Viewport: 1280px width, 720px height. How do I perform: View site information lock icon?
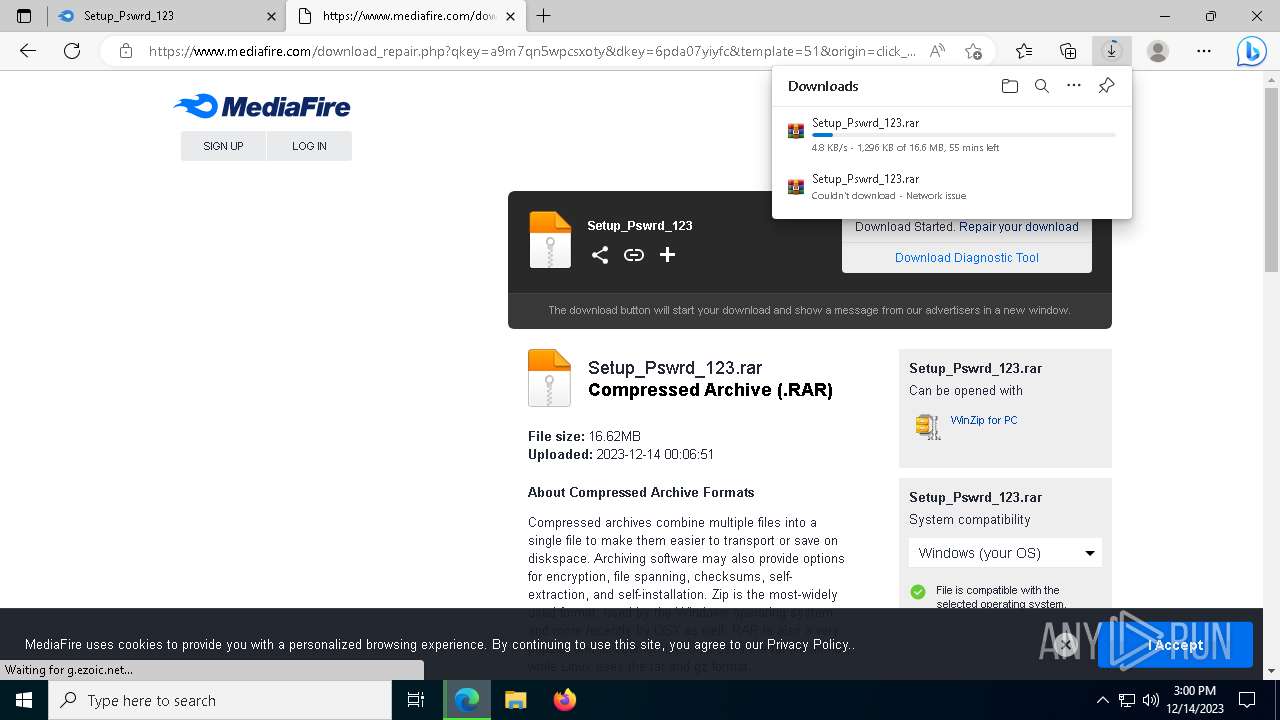pyautogui.click(x=126, y=51)
